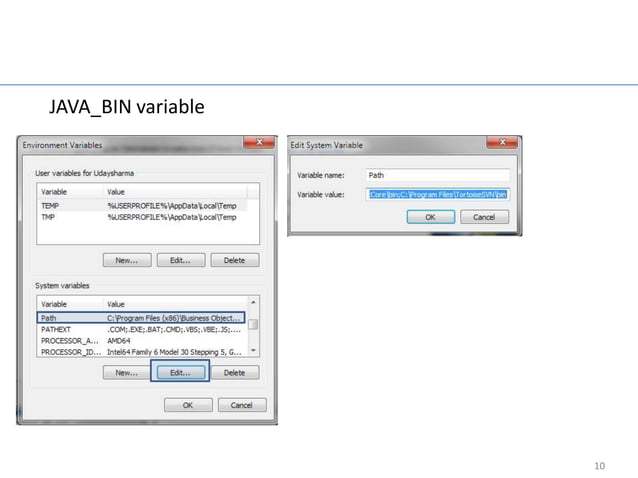This screenshot has height=478, width=638.
Task: Confirm Environment Variables with OK
Action: click(188, 405)
